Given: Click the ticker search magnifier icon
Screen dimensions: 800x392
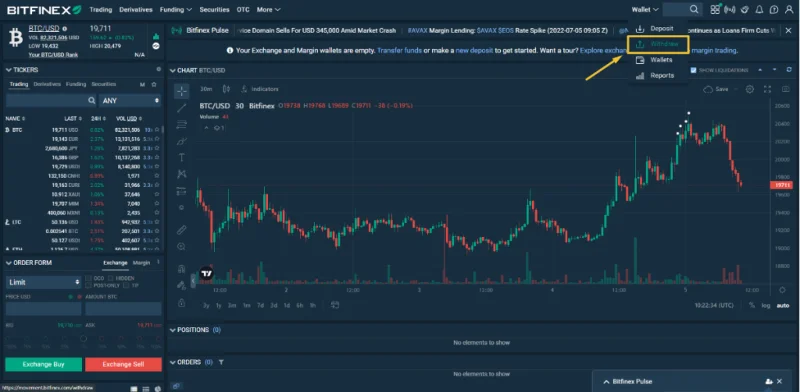Looking at the screenshot, I should (92, 101).
